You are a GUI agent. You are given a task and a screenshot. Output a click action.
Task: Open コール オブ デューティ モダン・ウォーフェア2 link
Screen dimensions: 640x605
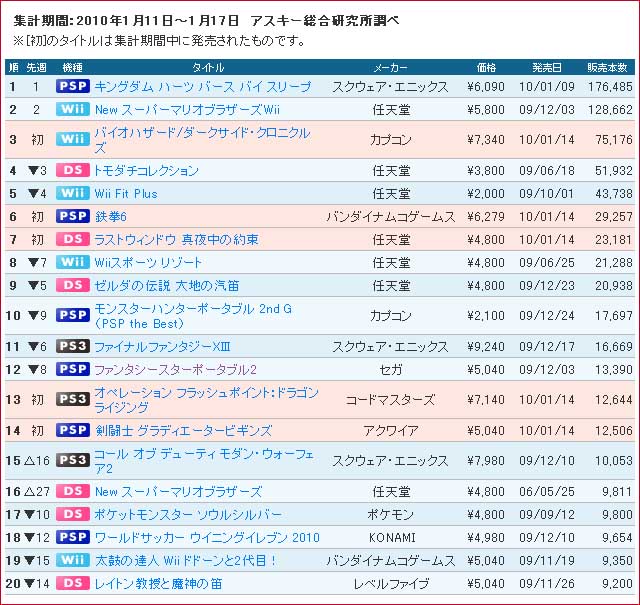coord(204,460)
